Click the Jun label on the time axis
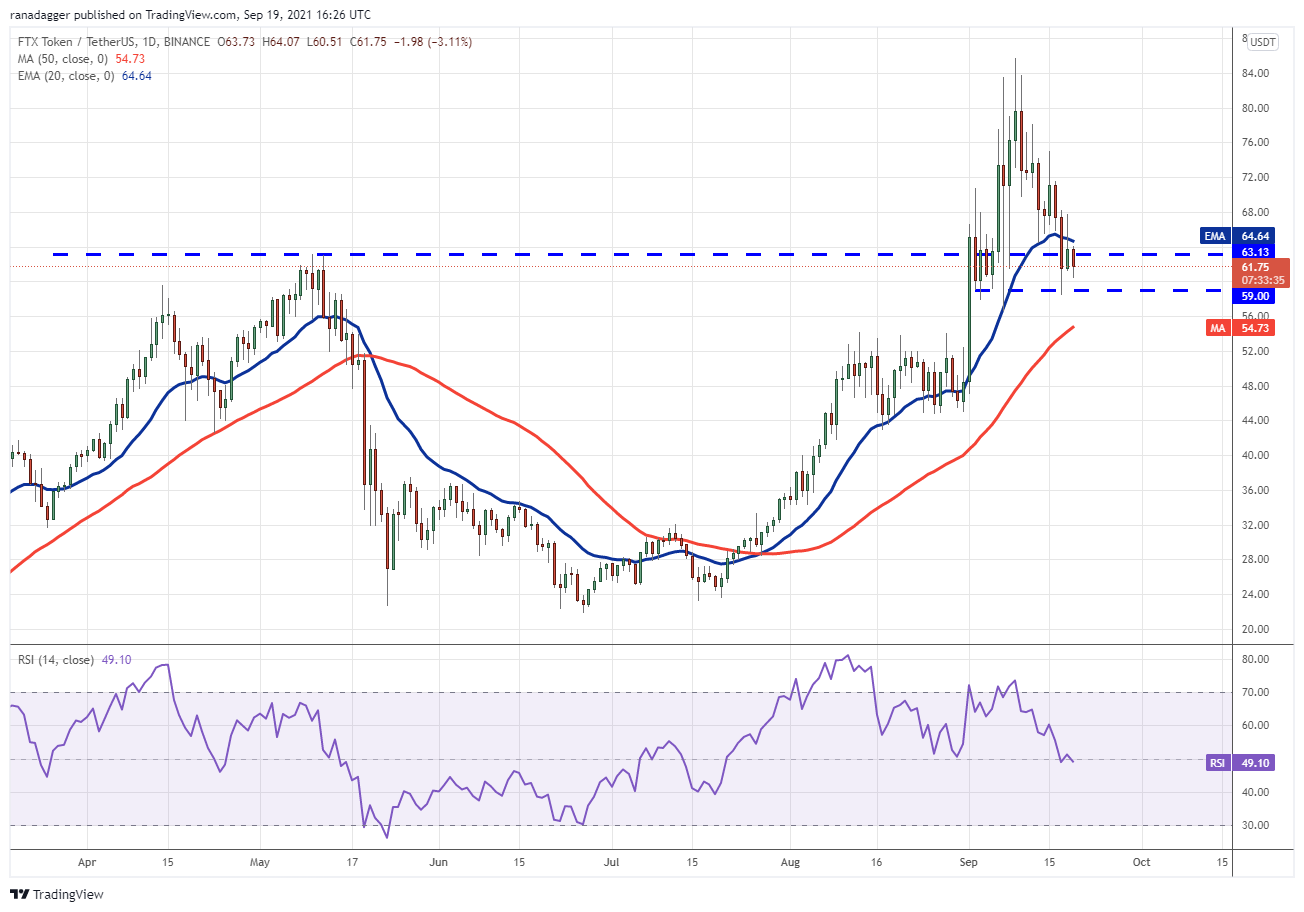Image resolution: width=1304 pixels, height=912 pixels. (x=437, y=861)
